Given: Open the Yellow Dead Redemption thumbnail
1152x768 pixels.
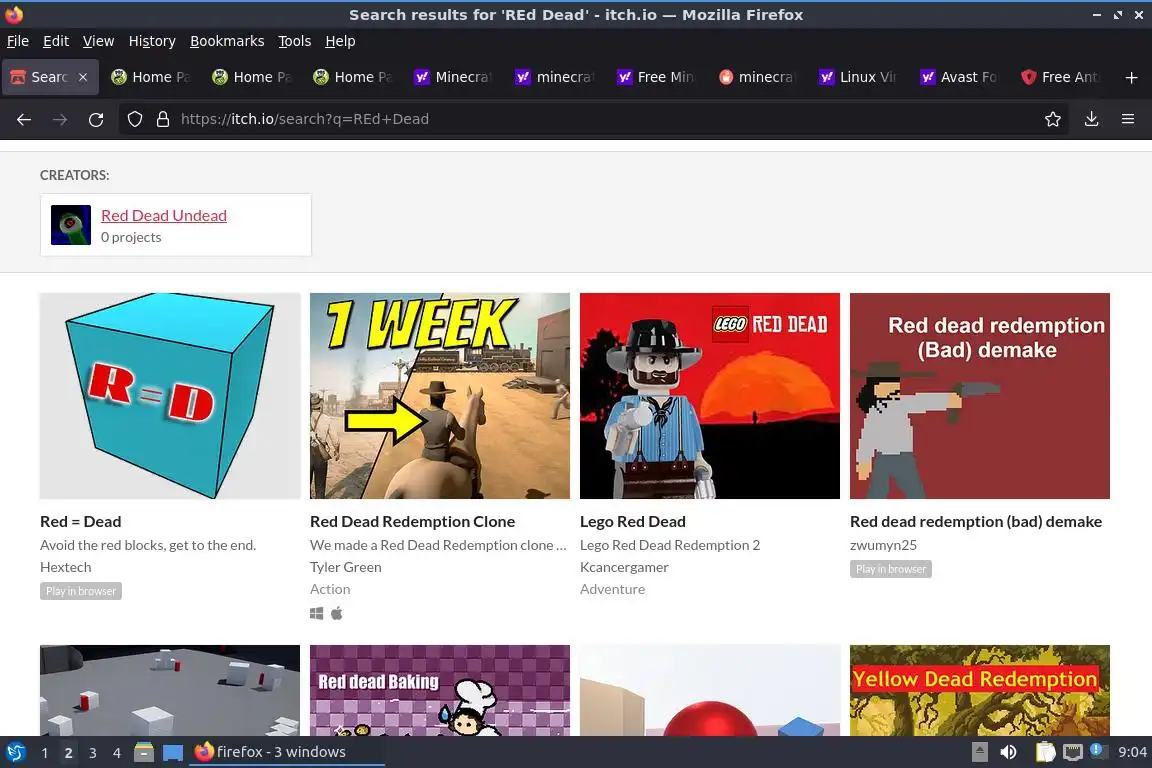Looking at the screenshot, I should (979, 690).
